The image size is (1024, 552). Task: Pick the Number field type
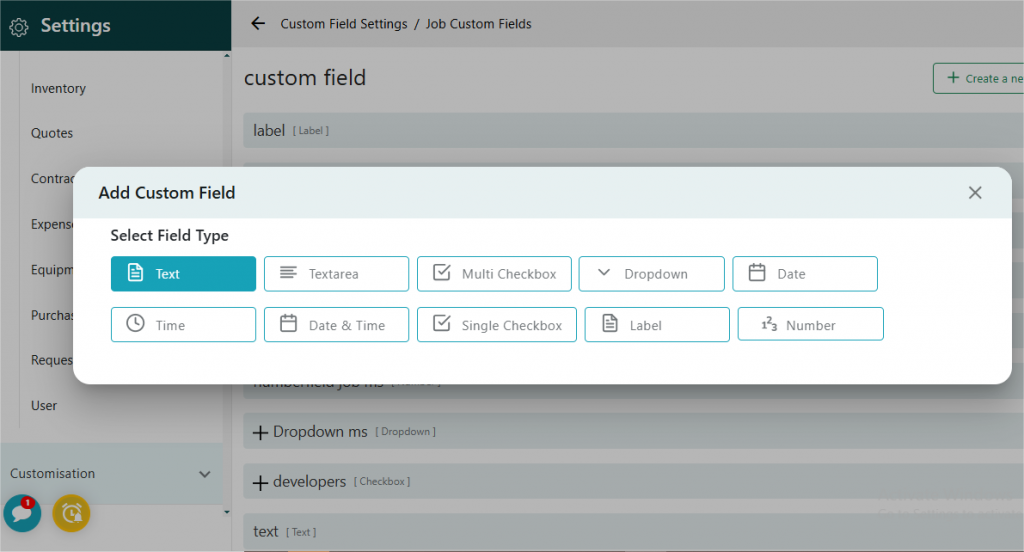point(810,325)
